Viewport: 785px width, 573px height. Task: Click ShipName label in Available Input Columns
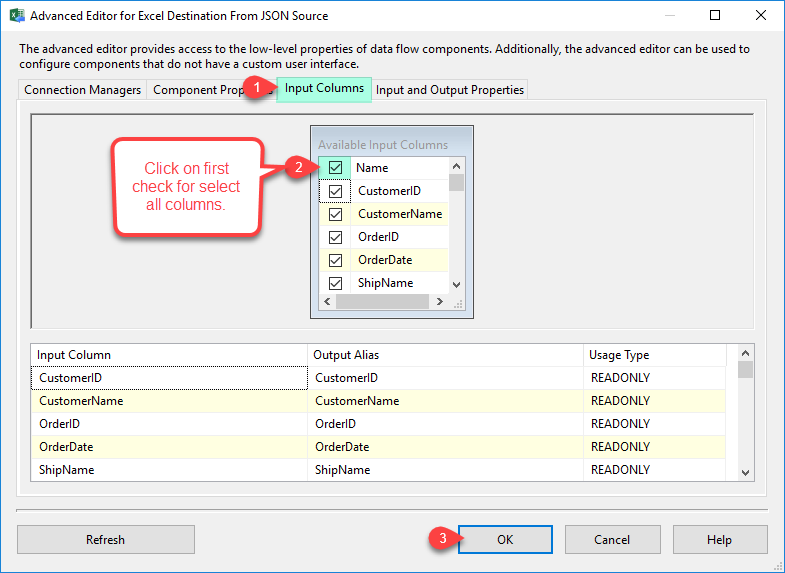[x=385, y=283]
